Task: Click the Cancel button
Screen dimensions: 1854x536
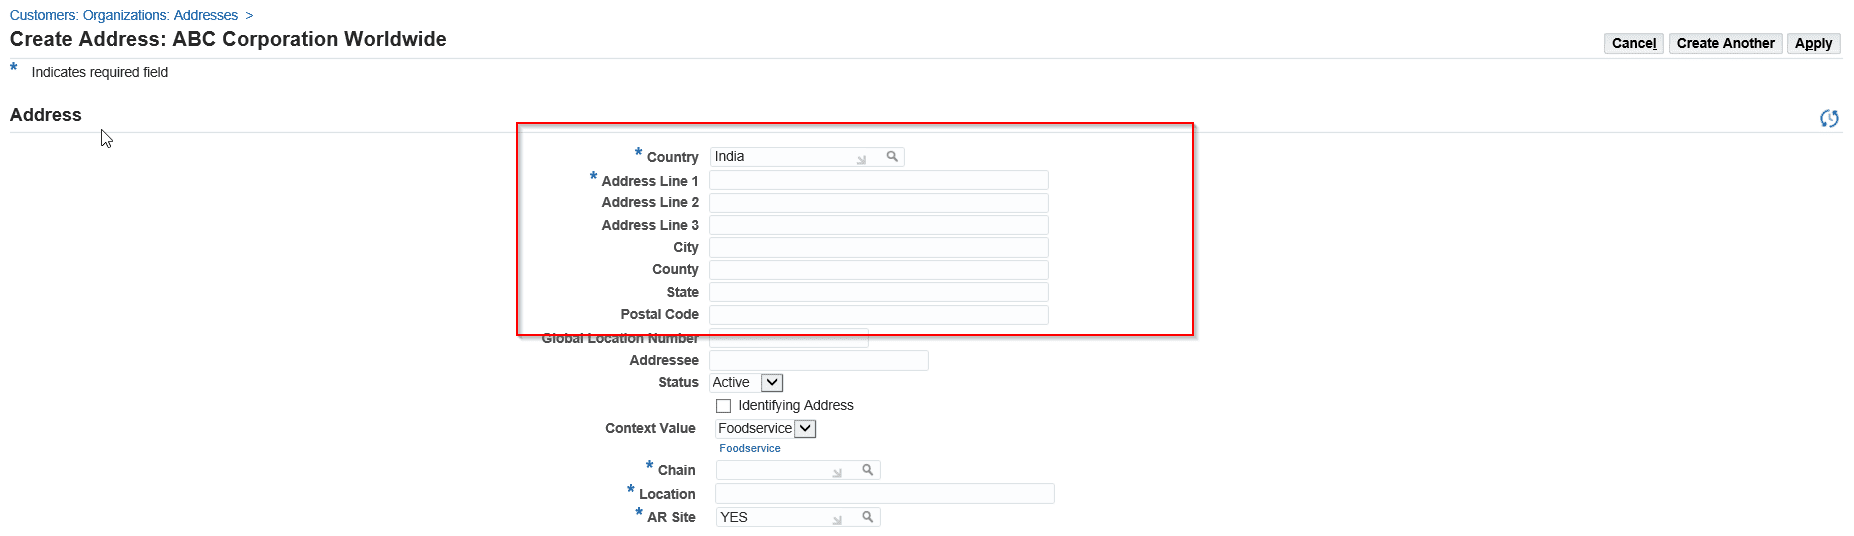Action: point(1634,43)
